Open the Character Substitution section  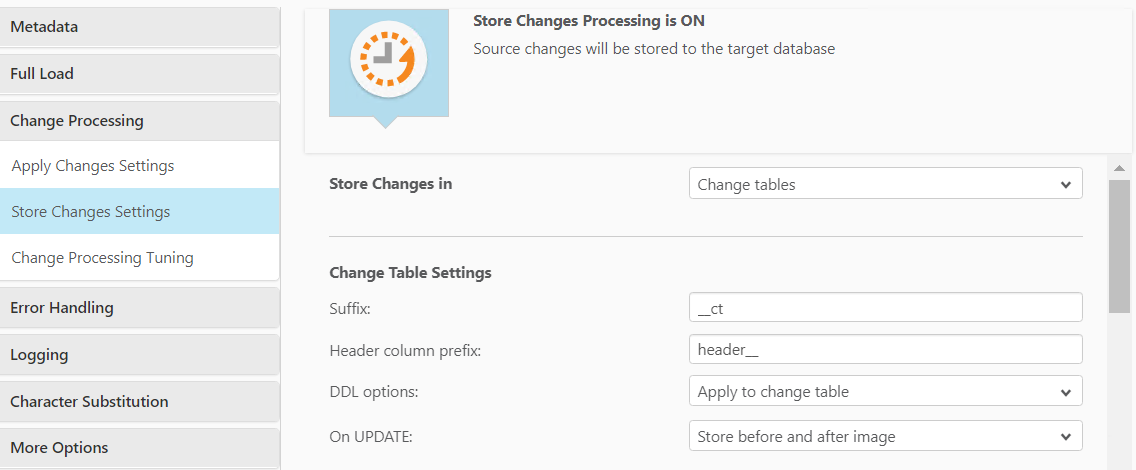point(139,402)
